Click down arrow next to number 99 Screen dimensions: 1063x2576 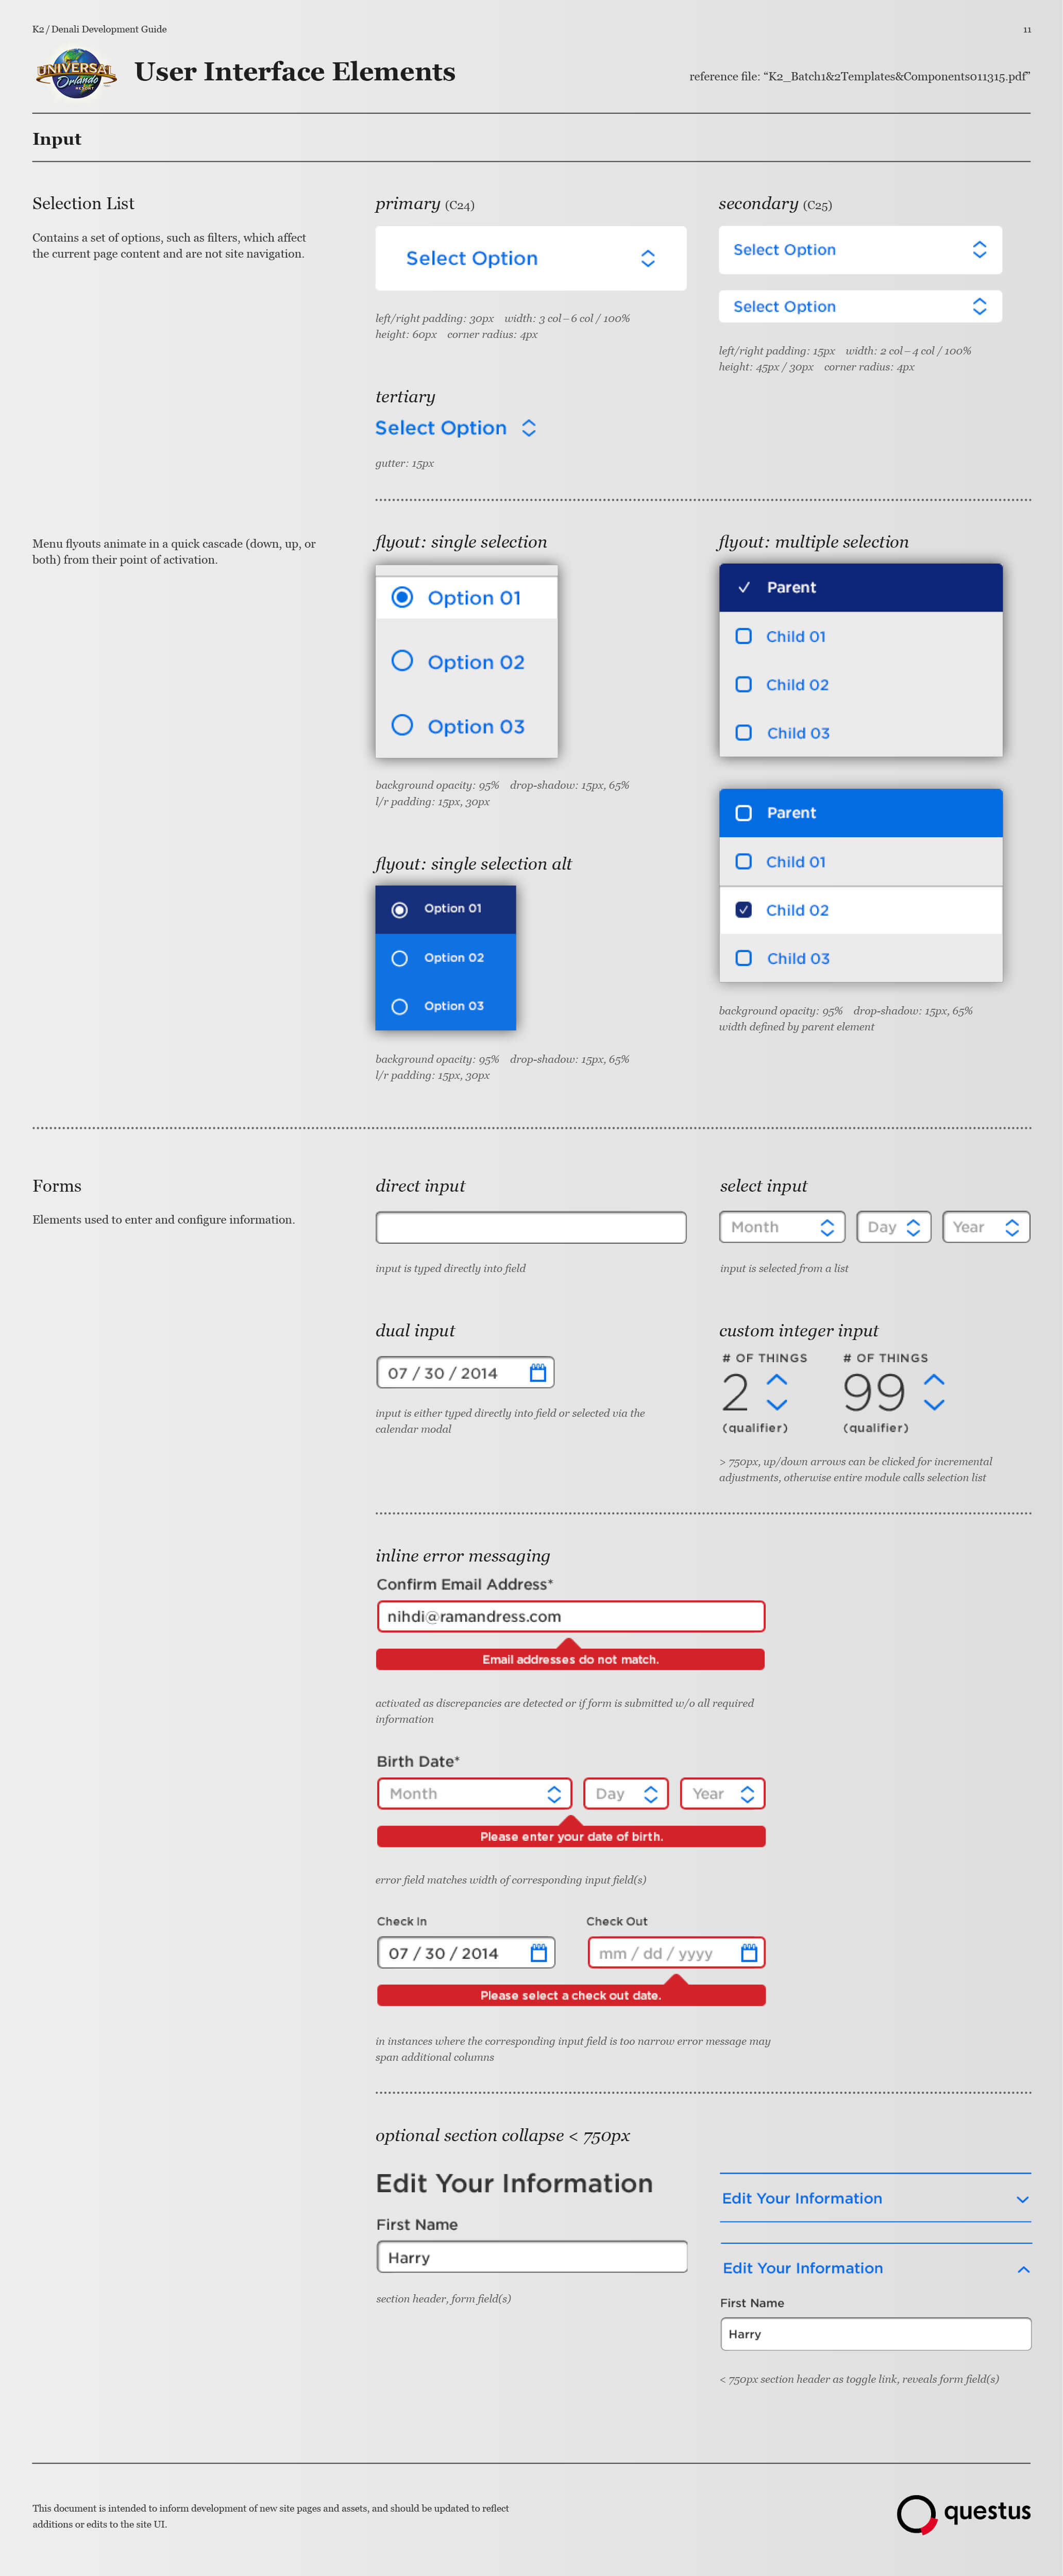pos(934,1405)
